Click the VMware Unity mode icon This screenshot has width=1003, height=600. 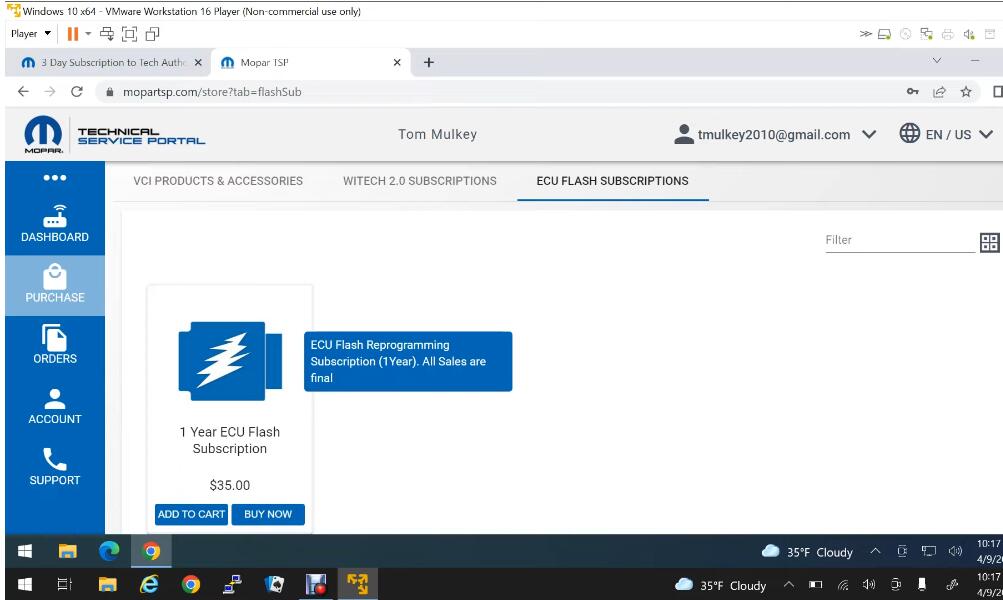(x=152, y=34)
